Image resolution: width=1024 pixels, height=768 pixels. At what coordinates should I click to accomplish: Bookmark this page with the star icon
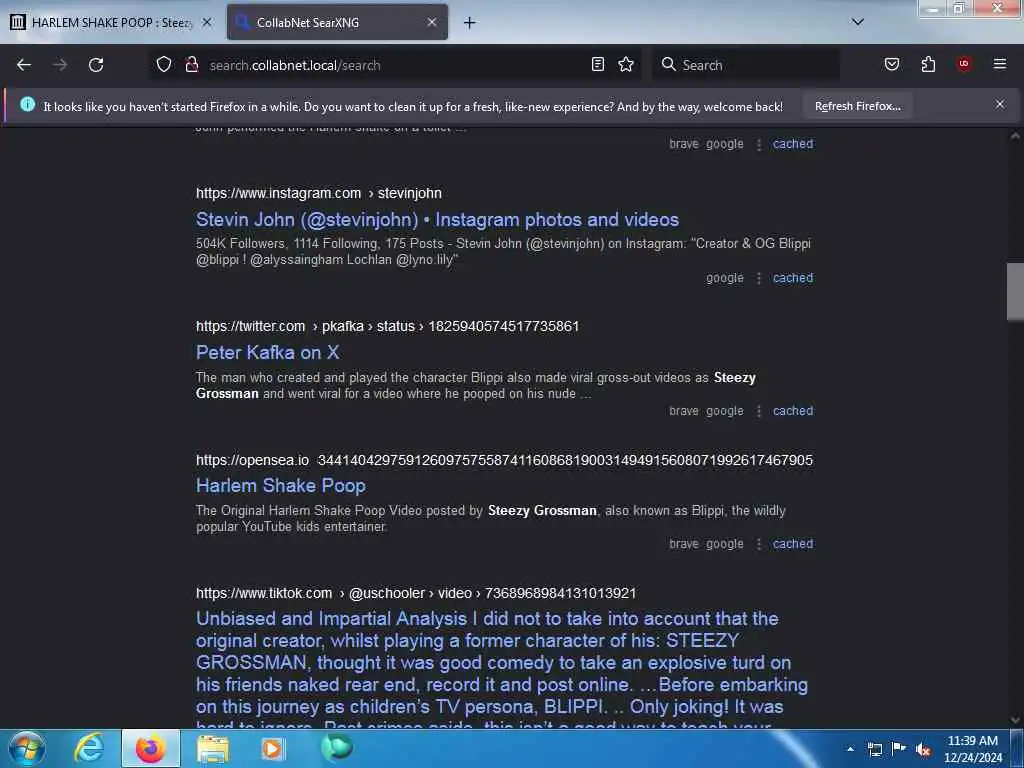(626, 65)
